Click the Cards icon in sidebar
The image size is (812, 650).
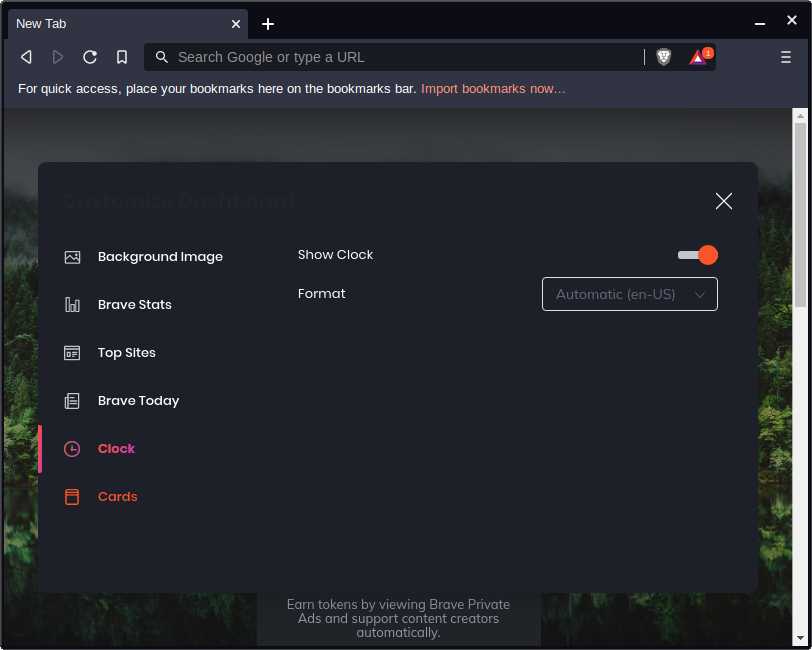tap(72, 497)
